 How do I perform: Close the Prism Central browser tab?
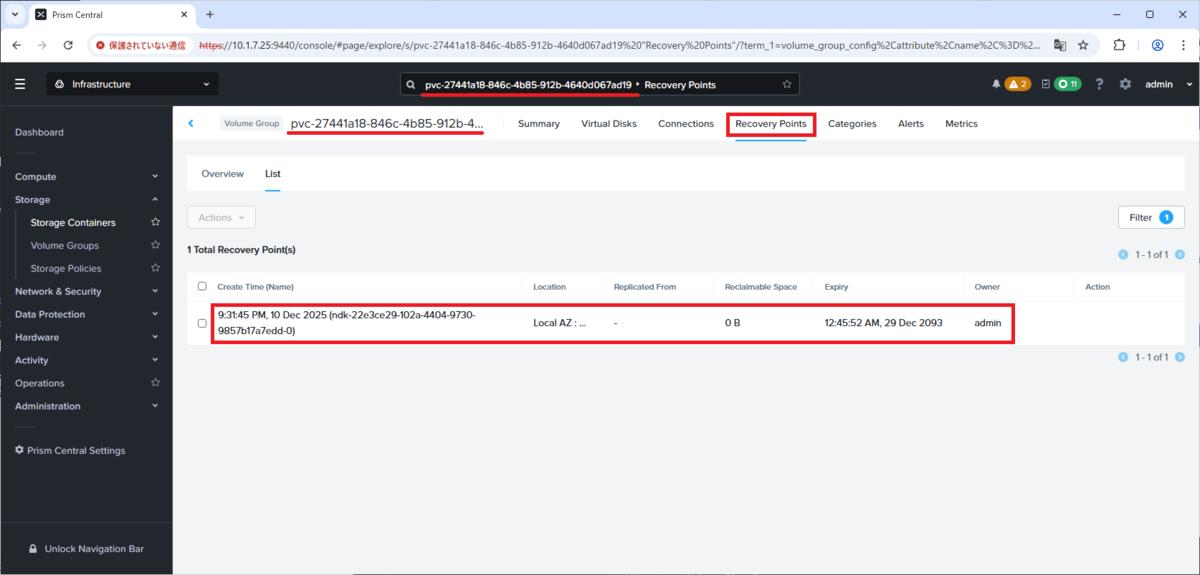click(x=183, y=15)
